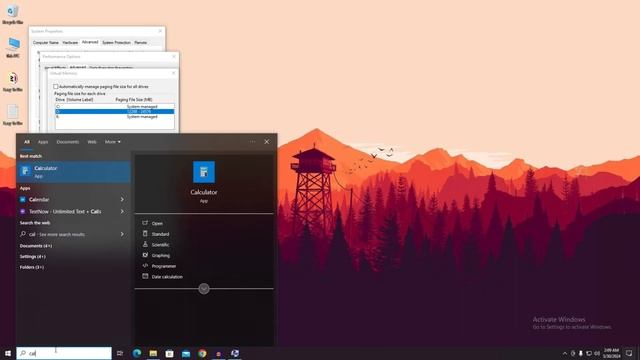Screen dimensions: 640x360
Task: Switch to the Apps search tab
Action: [43, 142]
